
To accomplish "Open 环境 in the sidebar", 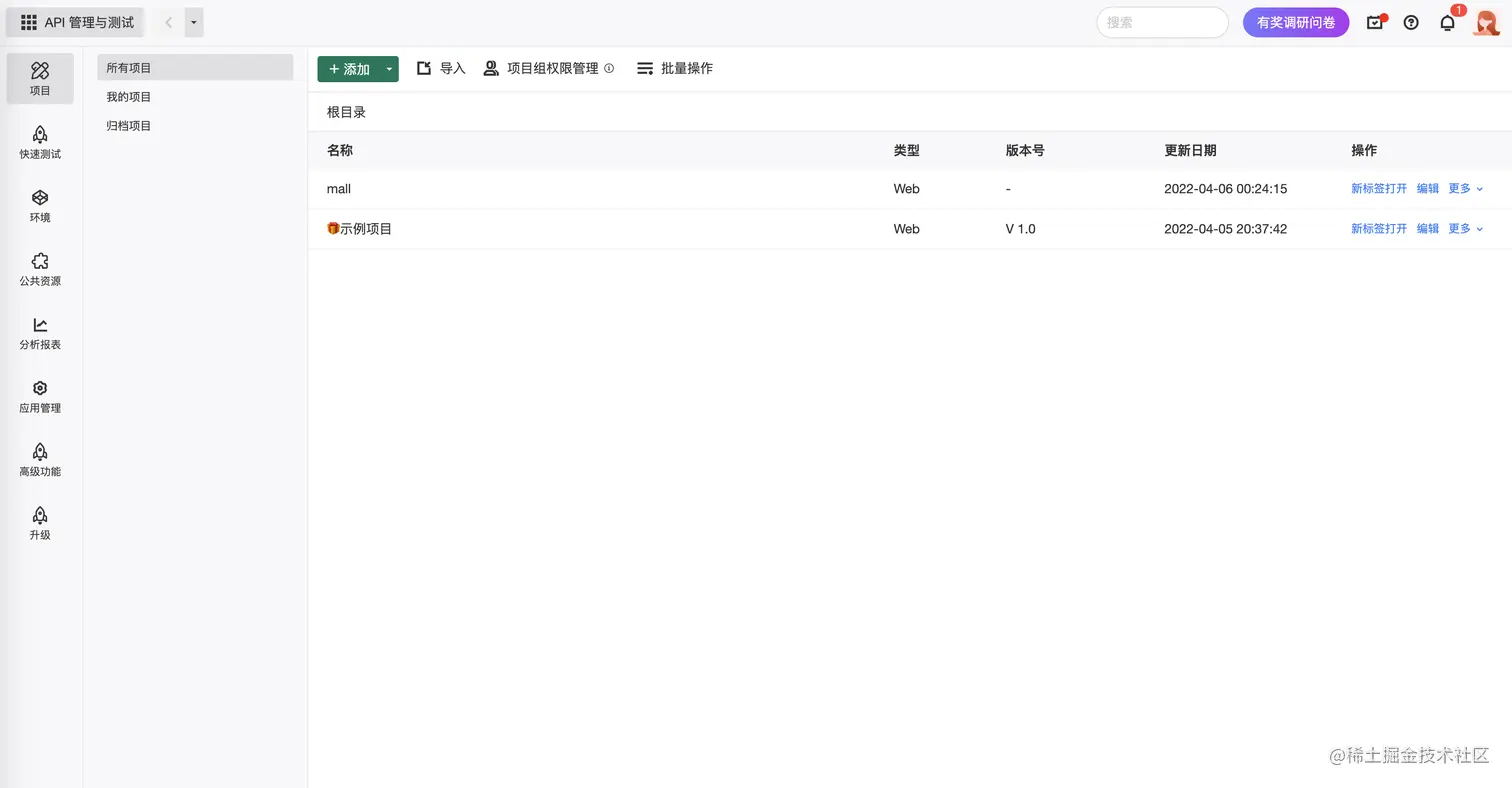I will (40, 205).
